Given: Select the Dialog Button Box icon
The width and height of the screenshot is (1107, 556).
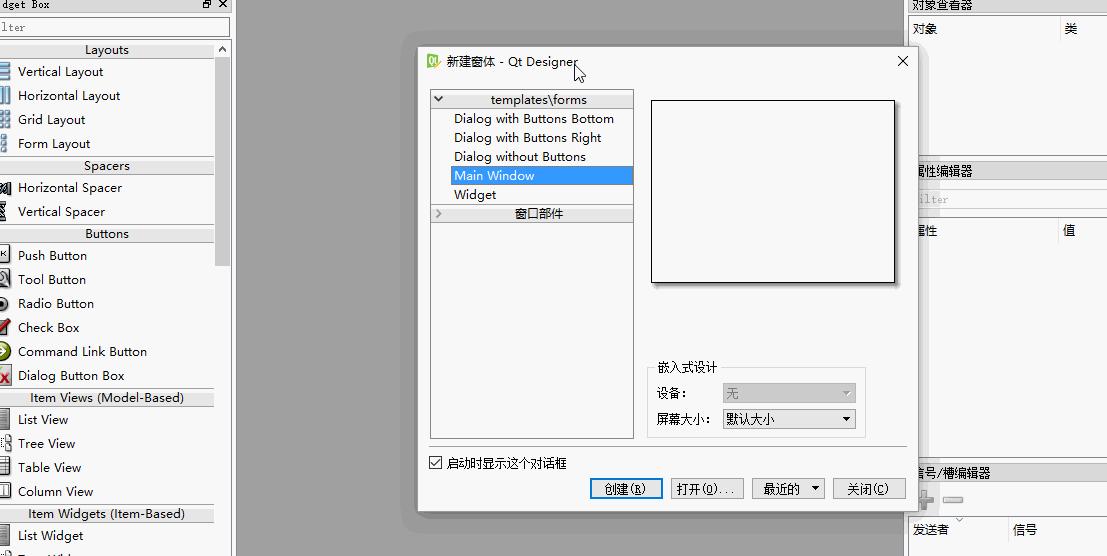Looking at the screenshot, I should (4, 375).
